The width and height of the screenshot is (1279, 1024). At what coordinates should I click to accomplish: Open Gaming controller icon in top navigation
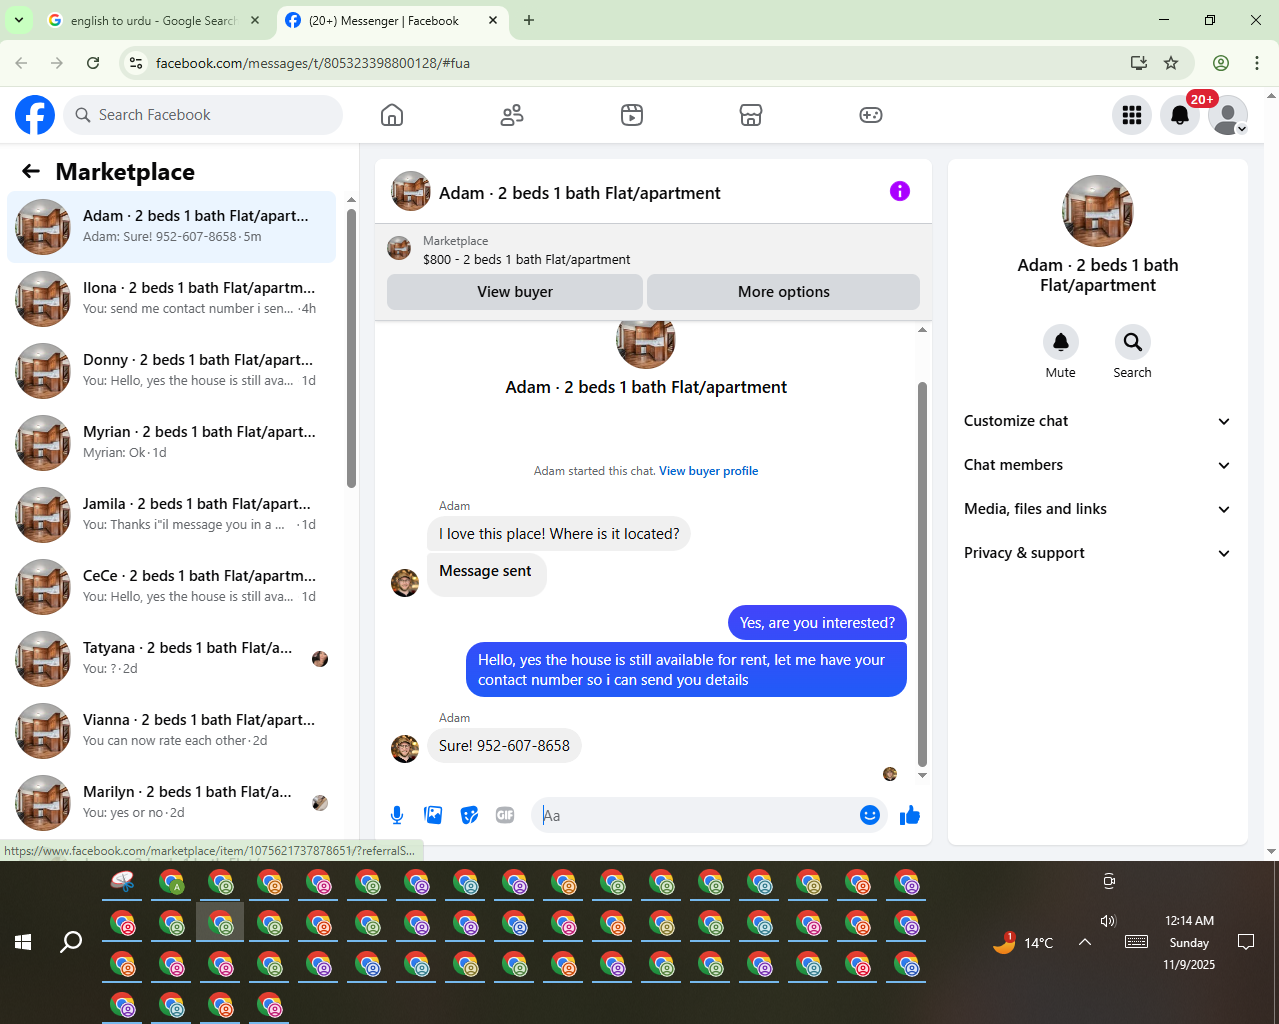(871, 115)
